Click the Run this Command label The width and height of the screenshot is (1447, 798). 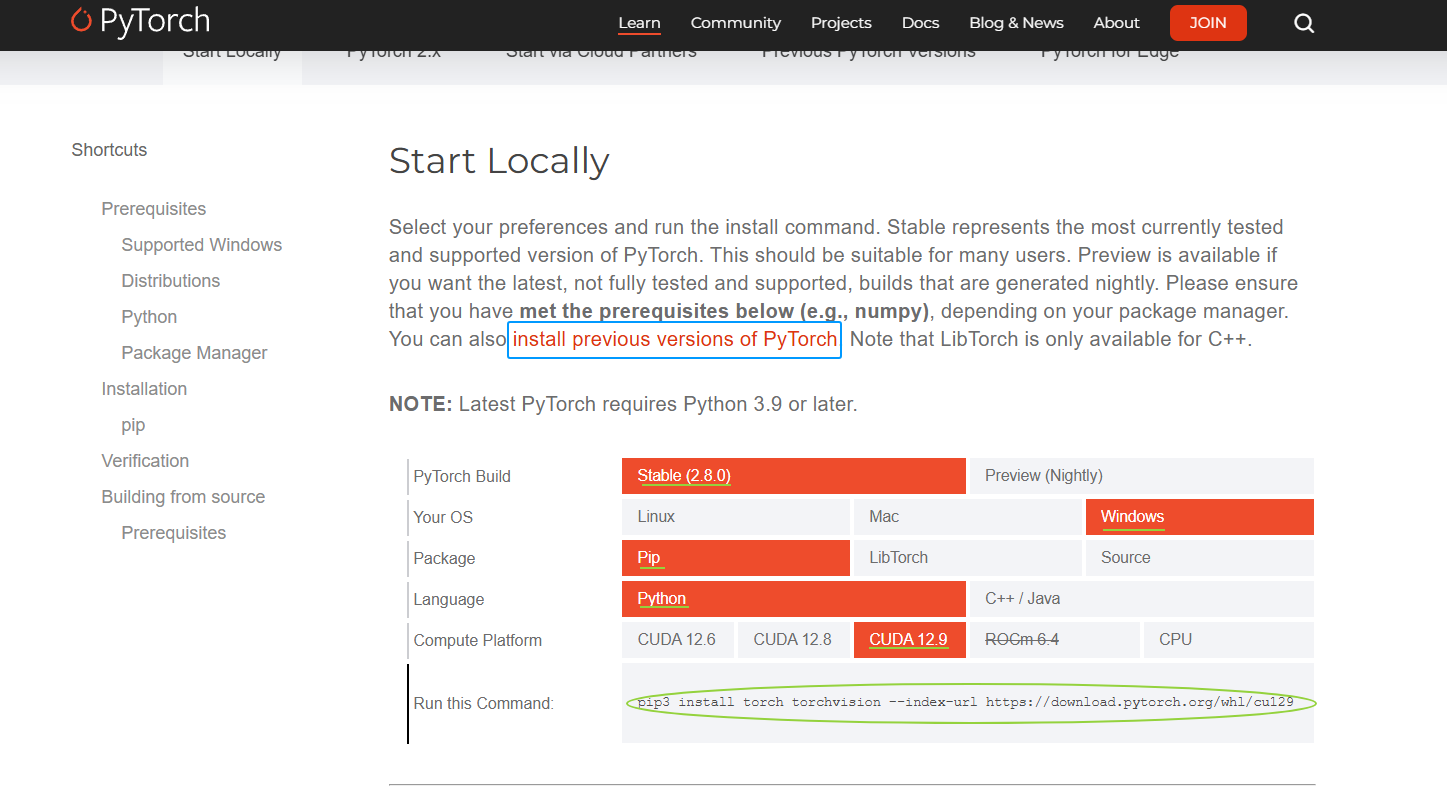point(483,703)
